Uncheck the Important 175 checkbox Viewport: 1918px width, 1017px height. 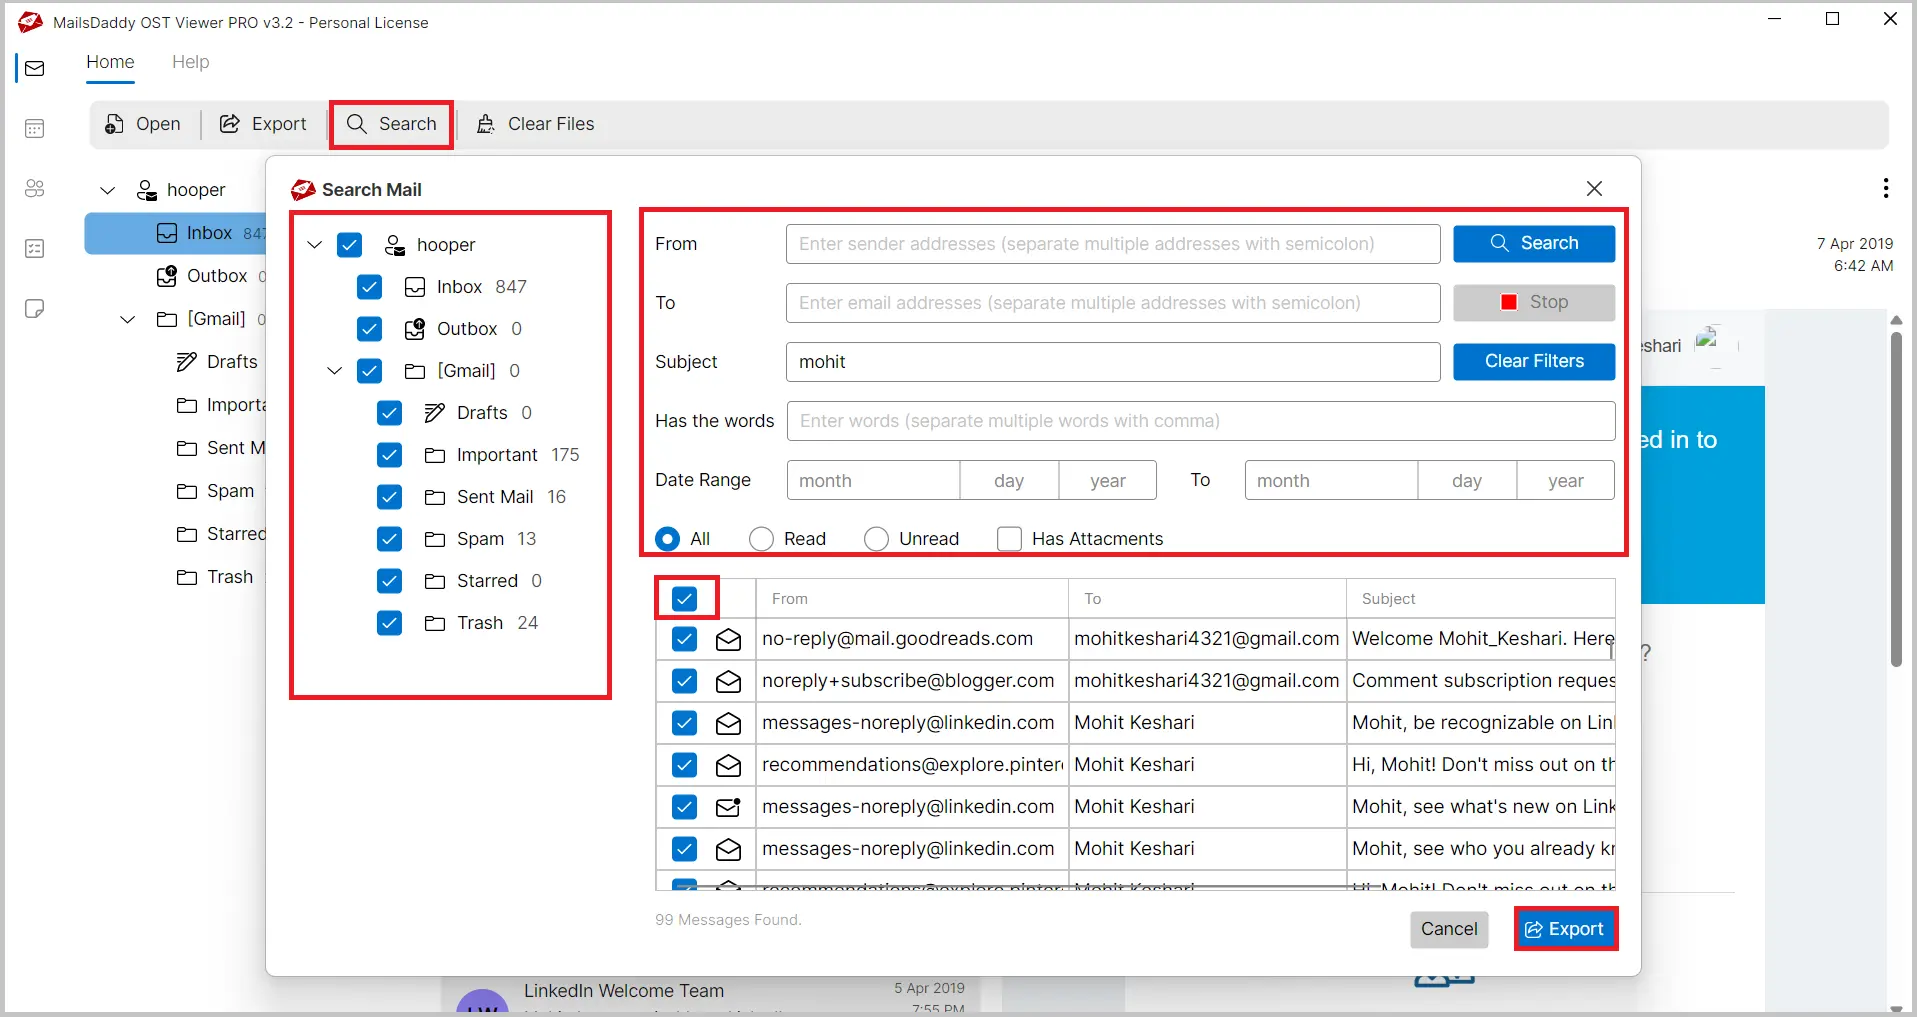pyautogui.click(x=389, y=455)
